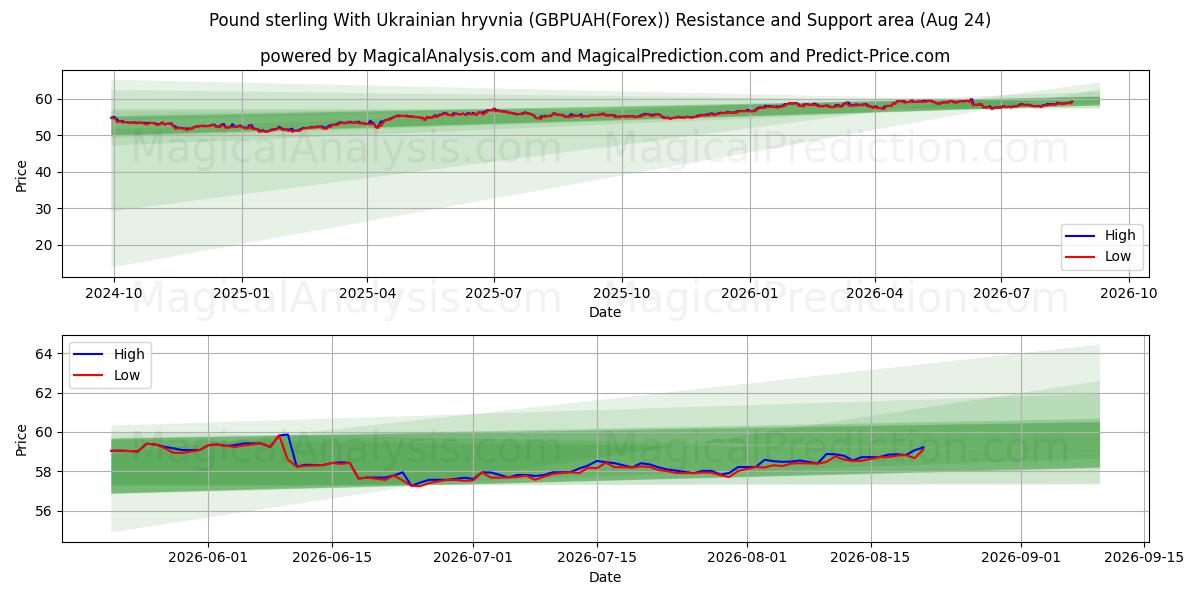Viewport: 1200px width, 600px height.
Task: Click the 'Price' axis label of upper chart
Action: (x=22, y=174)
